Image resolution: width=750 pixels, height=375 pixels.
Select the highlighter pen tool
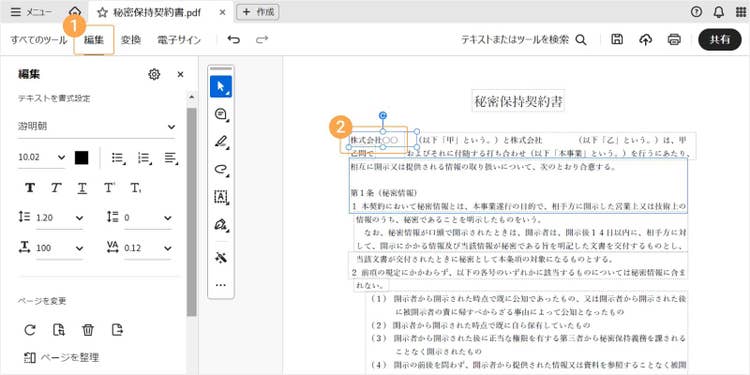[x=221, y=142]
